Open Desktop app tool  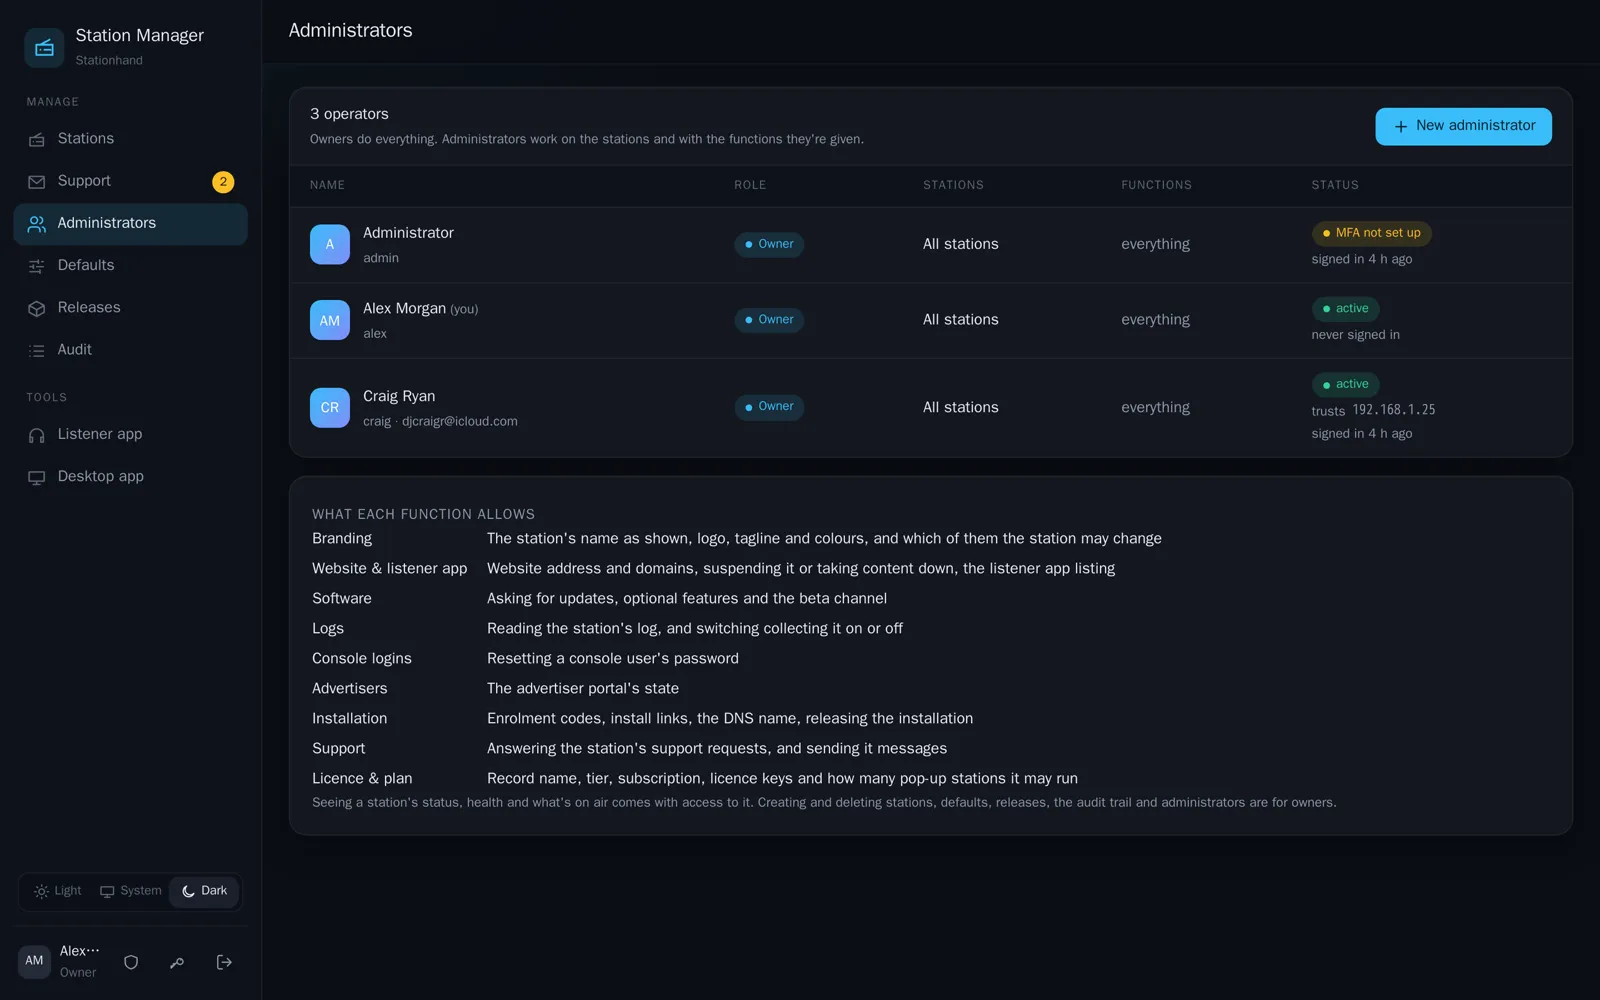click(x=130, y=477)
